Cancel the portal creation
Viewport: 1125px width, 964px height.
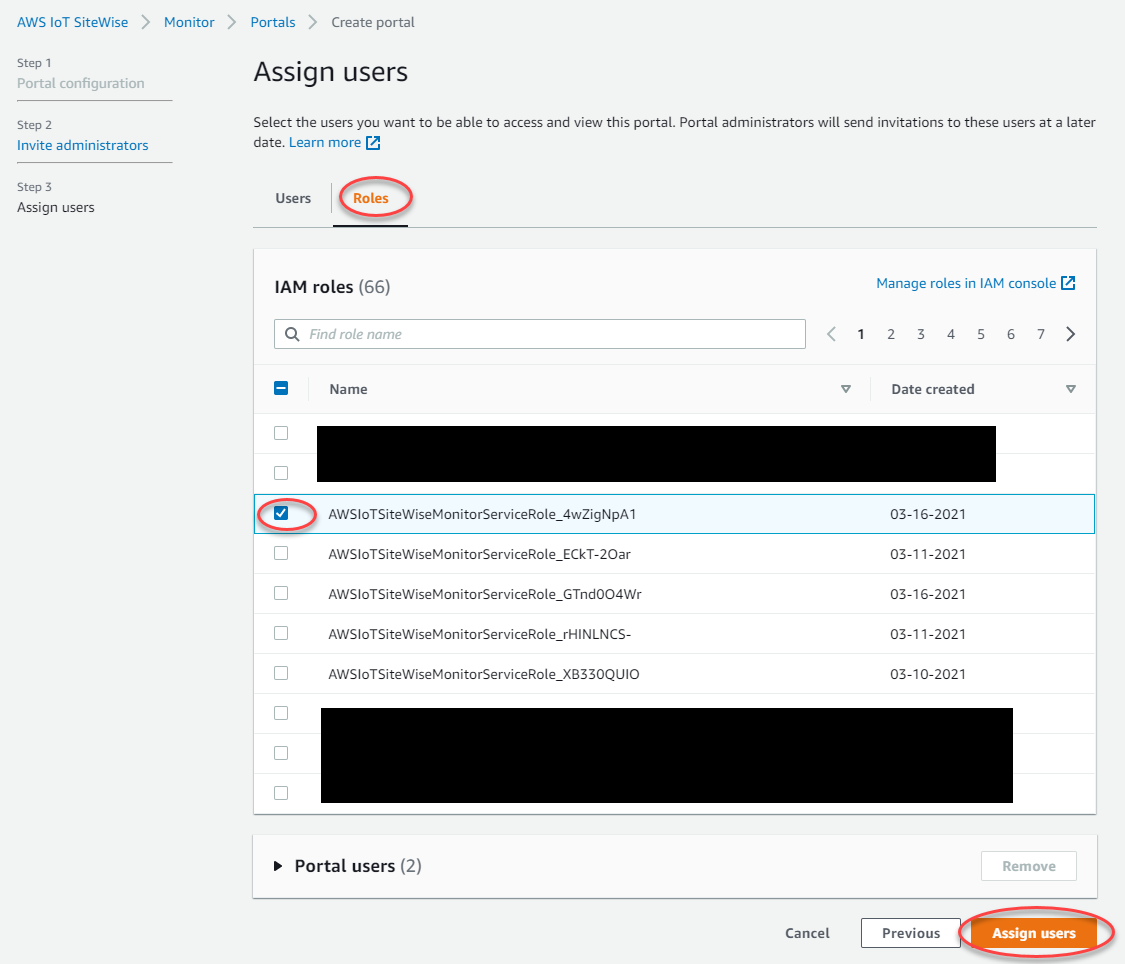point(807,932)
